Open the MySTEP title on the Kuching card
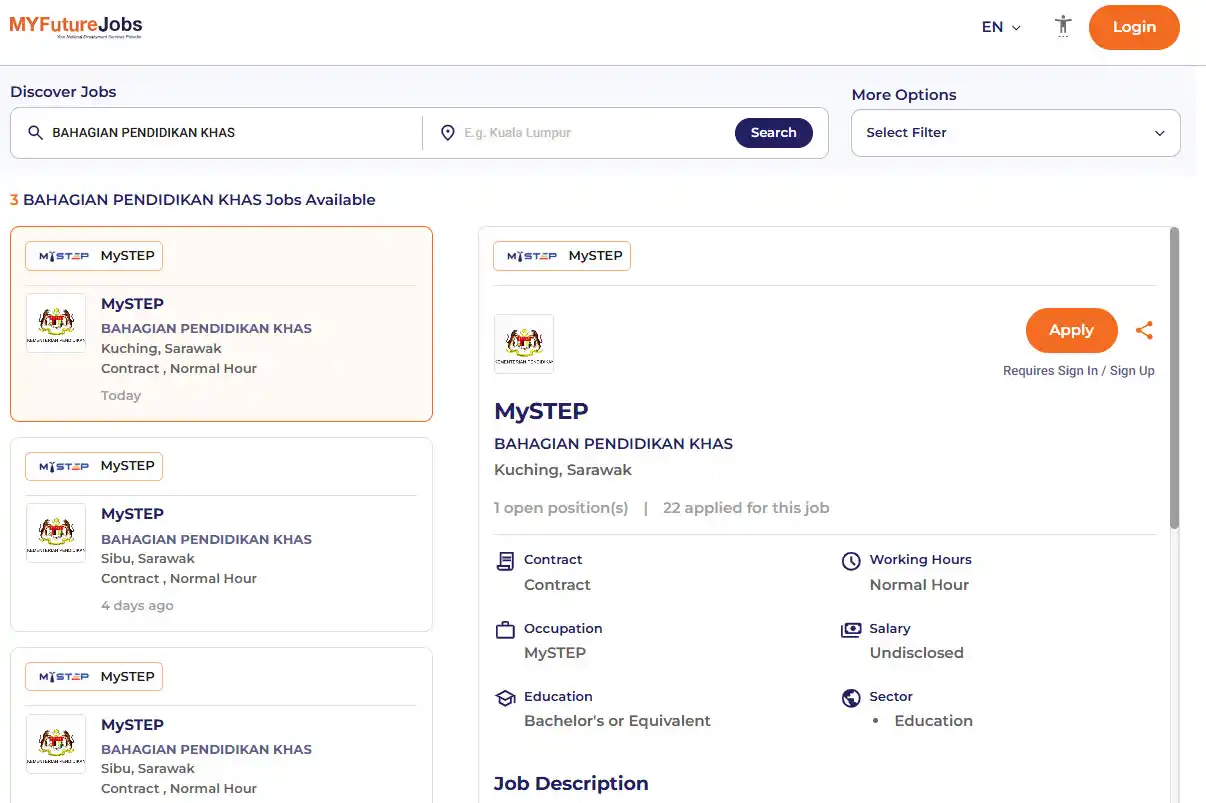 [132, 304]
